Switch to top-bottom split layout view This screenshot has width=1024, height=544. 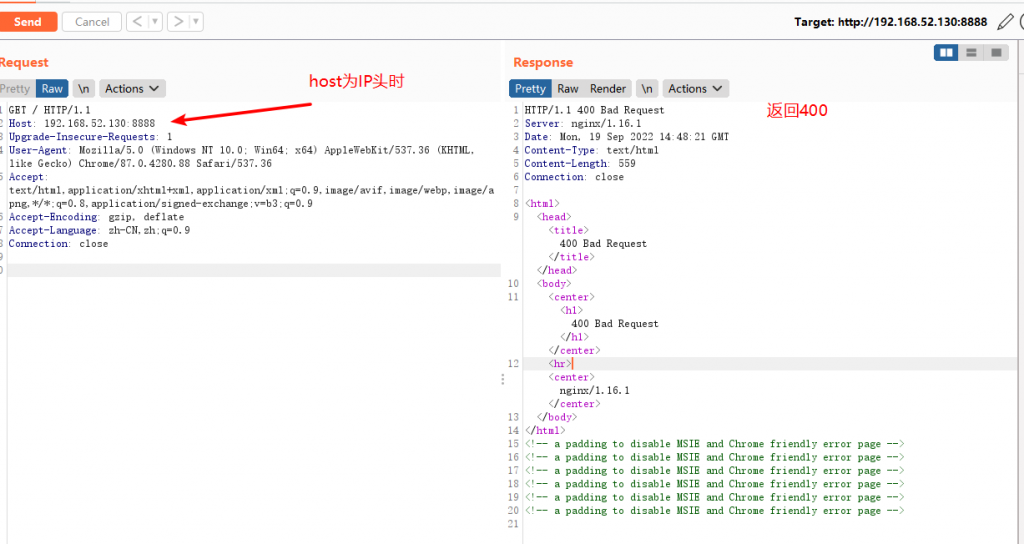[x=971, y=52]
